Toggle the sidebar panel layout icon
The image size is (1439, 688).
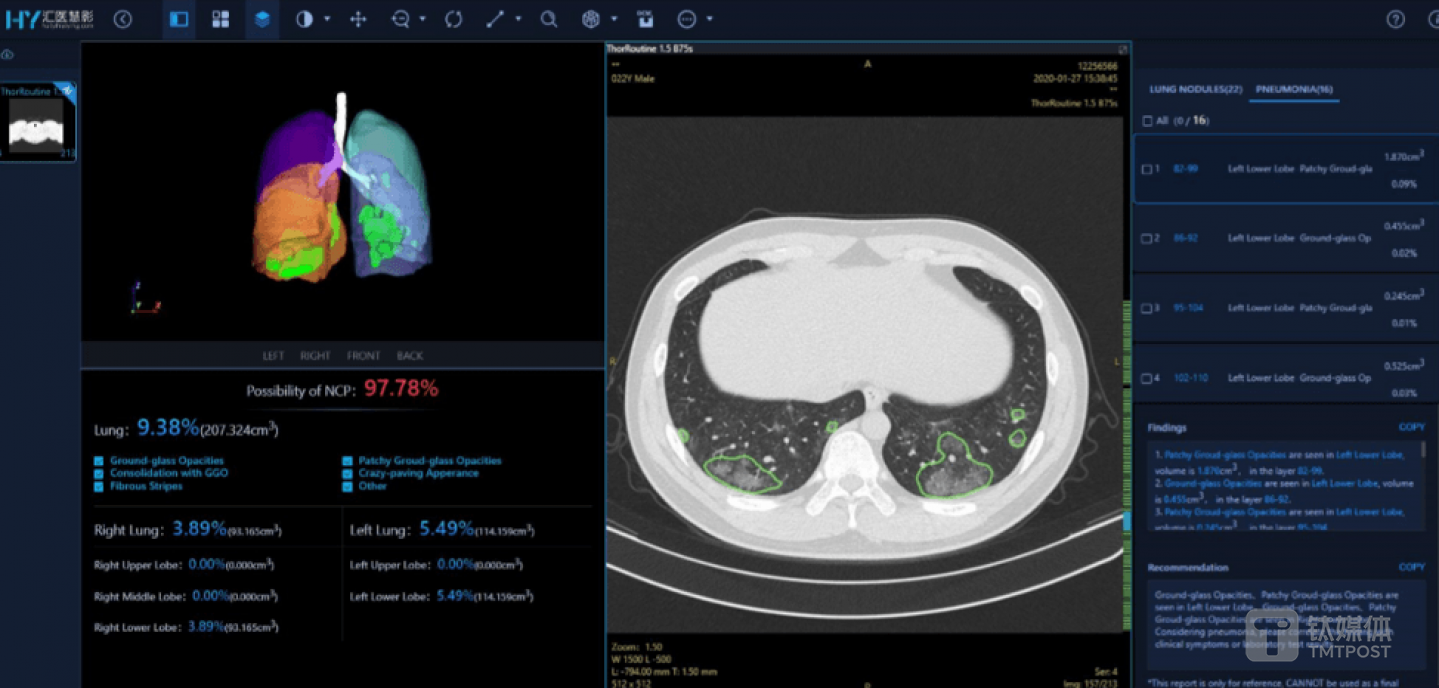(179, 19)
